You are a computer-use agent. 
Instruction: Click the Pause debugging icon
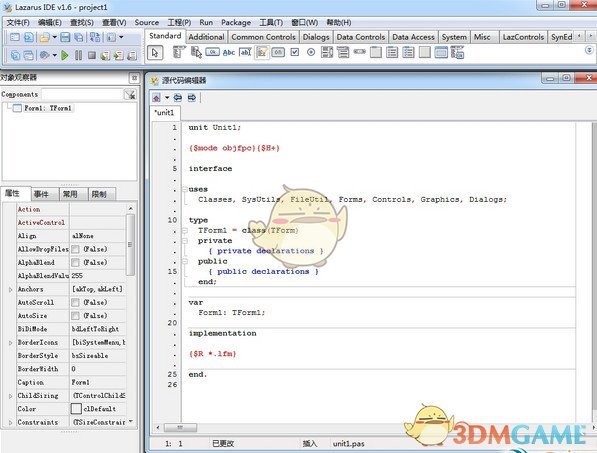pyautogui.click(x=78, y=56)
